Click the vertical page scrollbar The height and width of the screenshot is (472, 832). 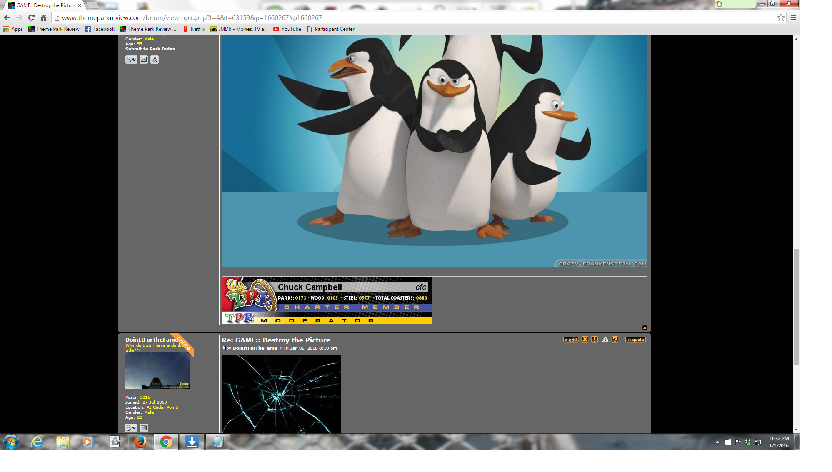tap(796, 307)
